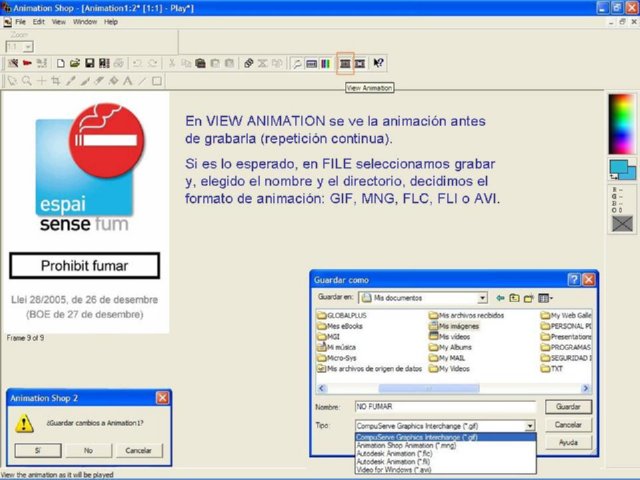Viewport: 640px width, 480px height.
Task: Open the Banner Wizard red flag icon
Action: pos(27,63)
